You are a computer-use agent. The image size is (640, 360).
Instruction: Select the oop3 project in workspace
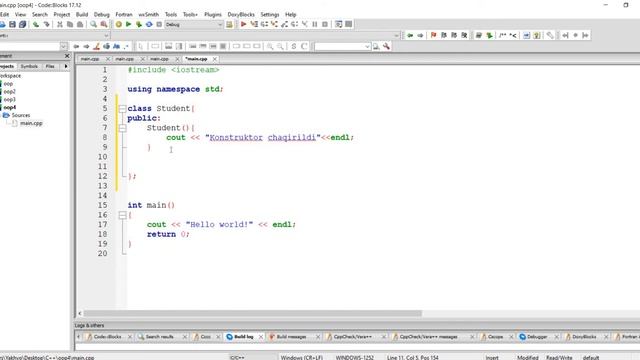(9, 99)
